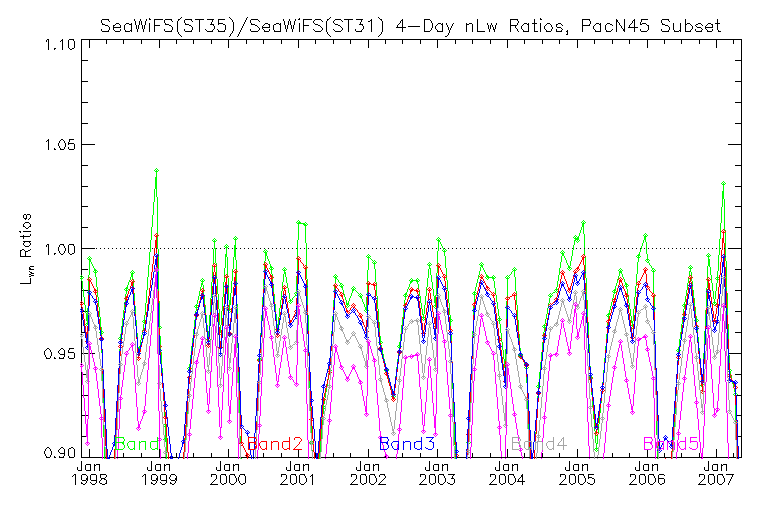This screenshot has height=512, width=768.
Task: Click the Jan 2001 x-axis label
Action: [298, 472]
